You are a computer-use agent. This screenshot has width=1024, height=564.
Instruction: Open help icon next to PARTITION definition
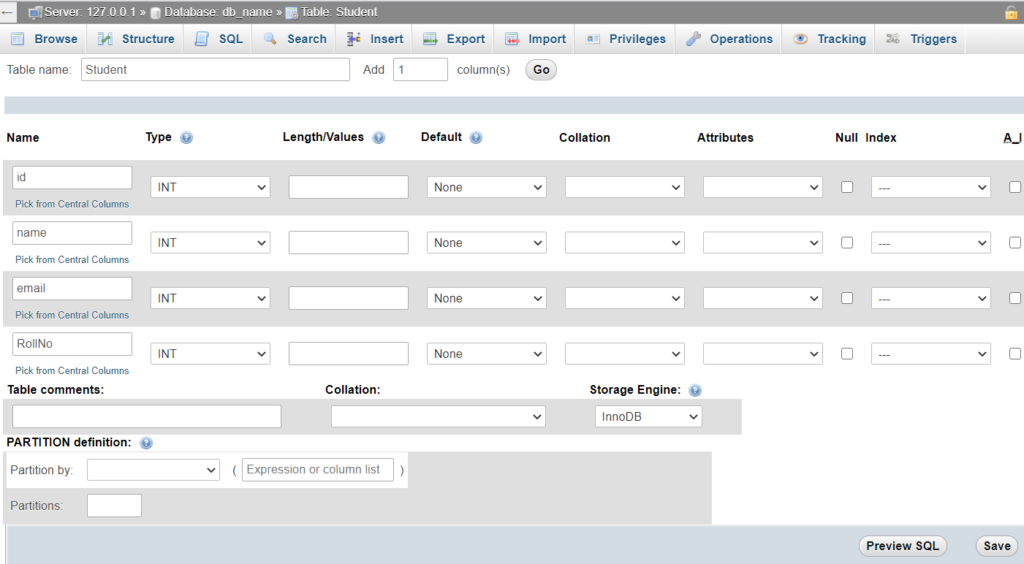pos(146,443)
